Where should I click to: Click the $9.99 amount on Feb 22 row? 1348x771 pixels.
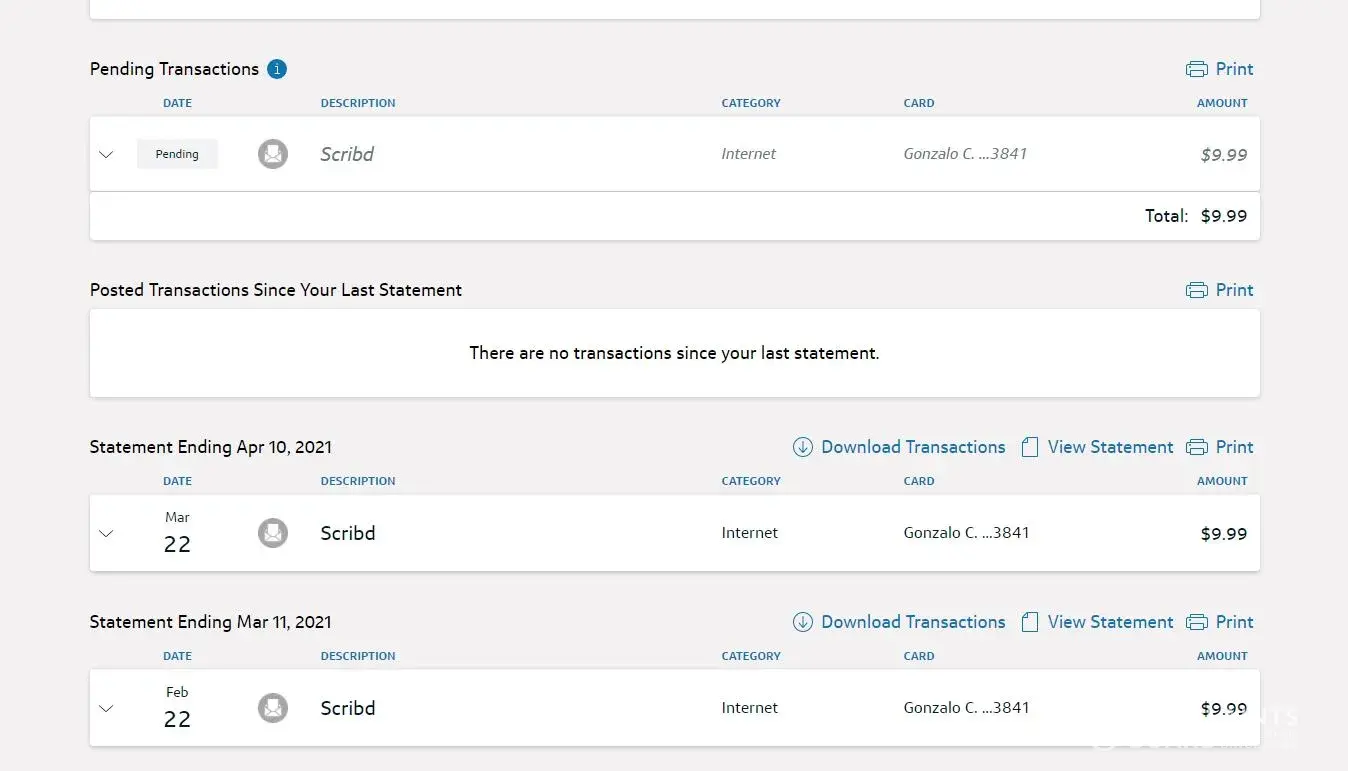tap(1223, 709)
